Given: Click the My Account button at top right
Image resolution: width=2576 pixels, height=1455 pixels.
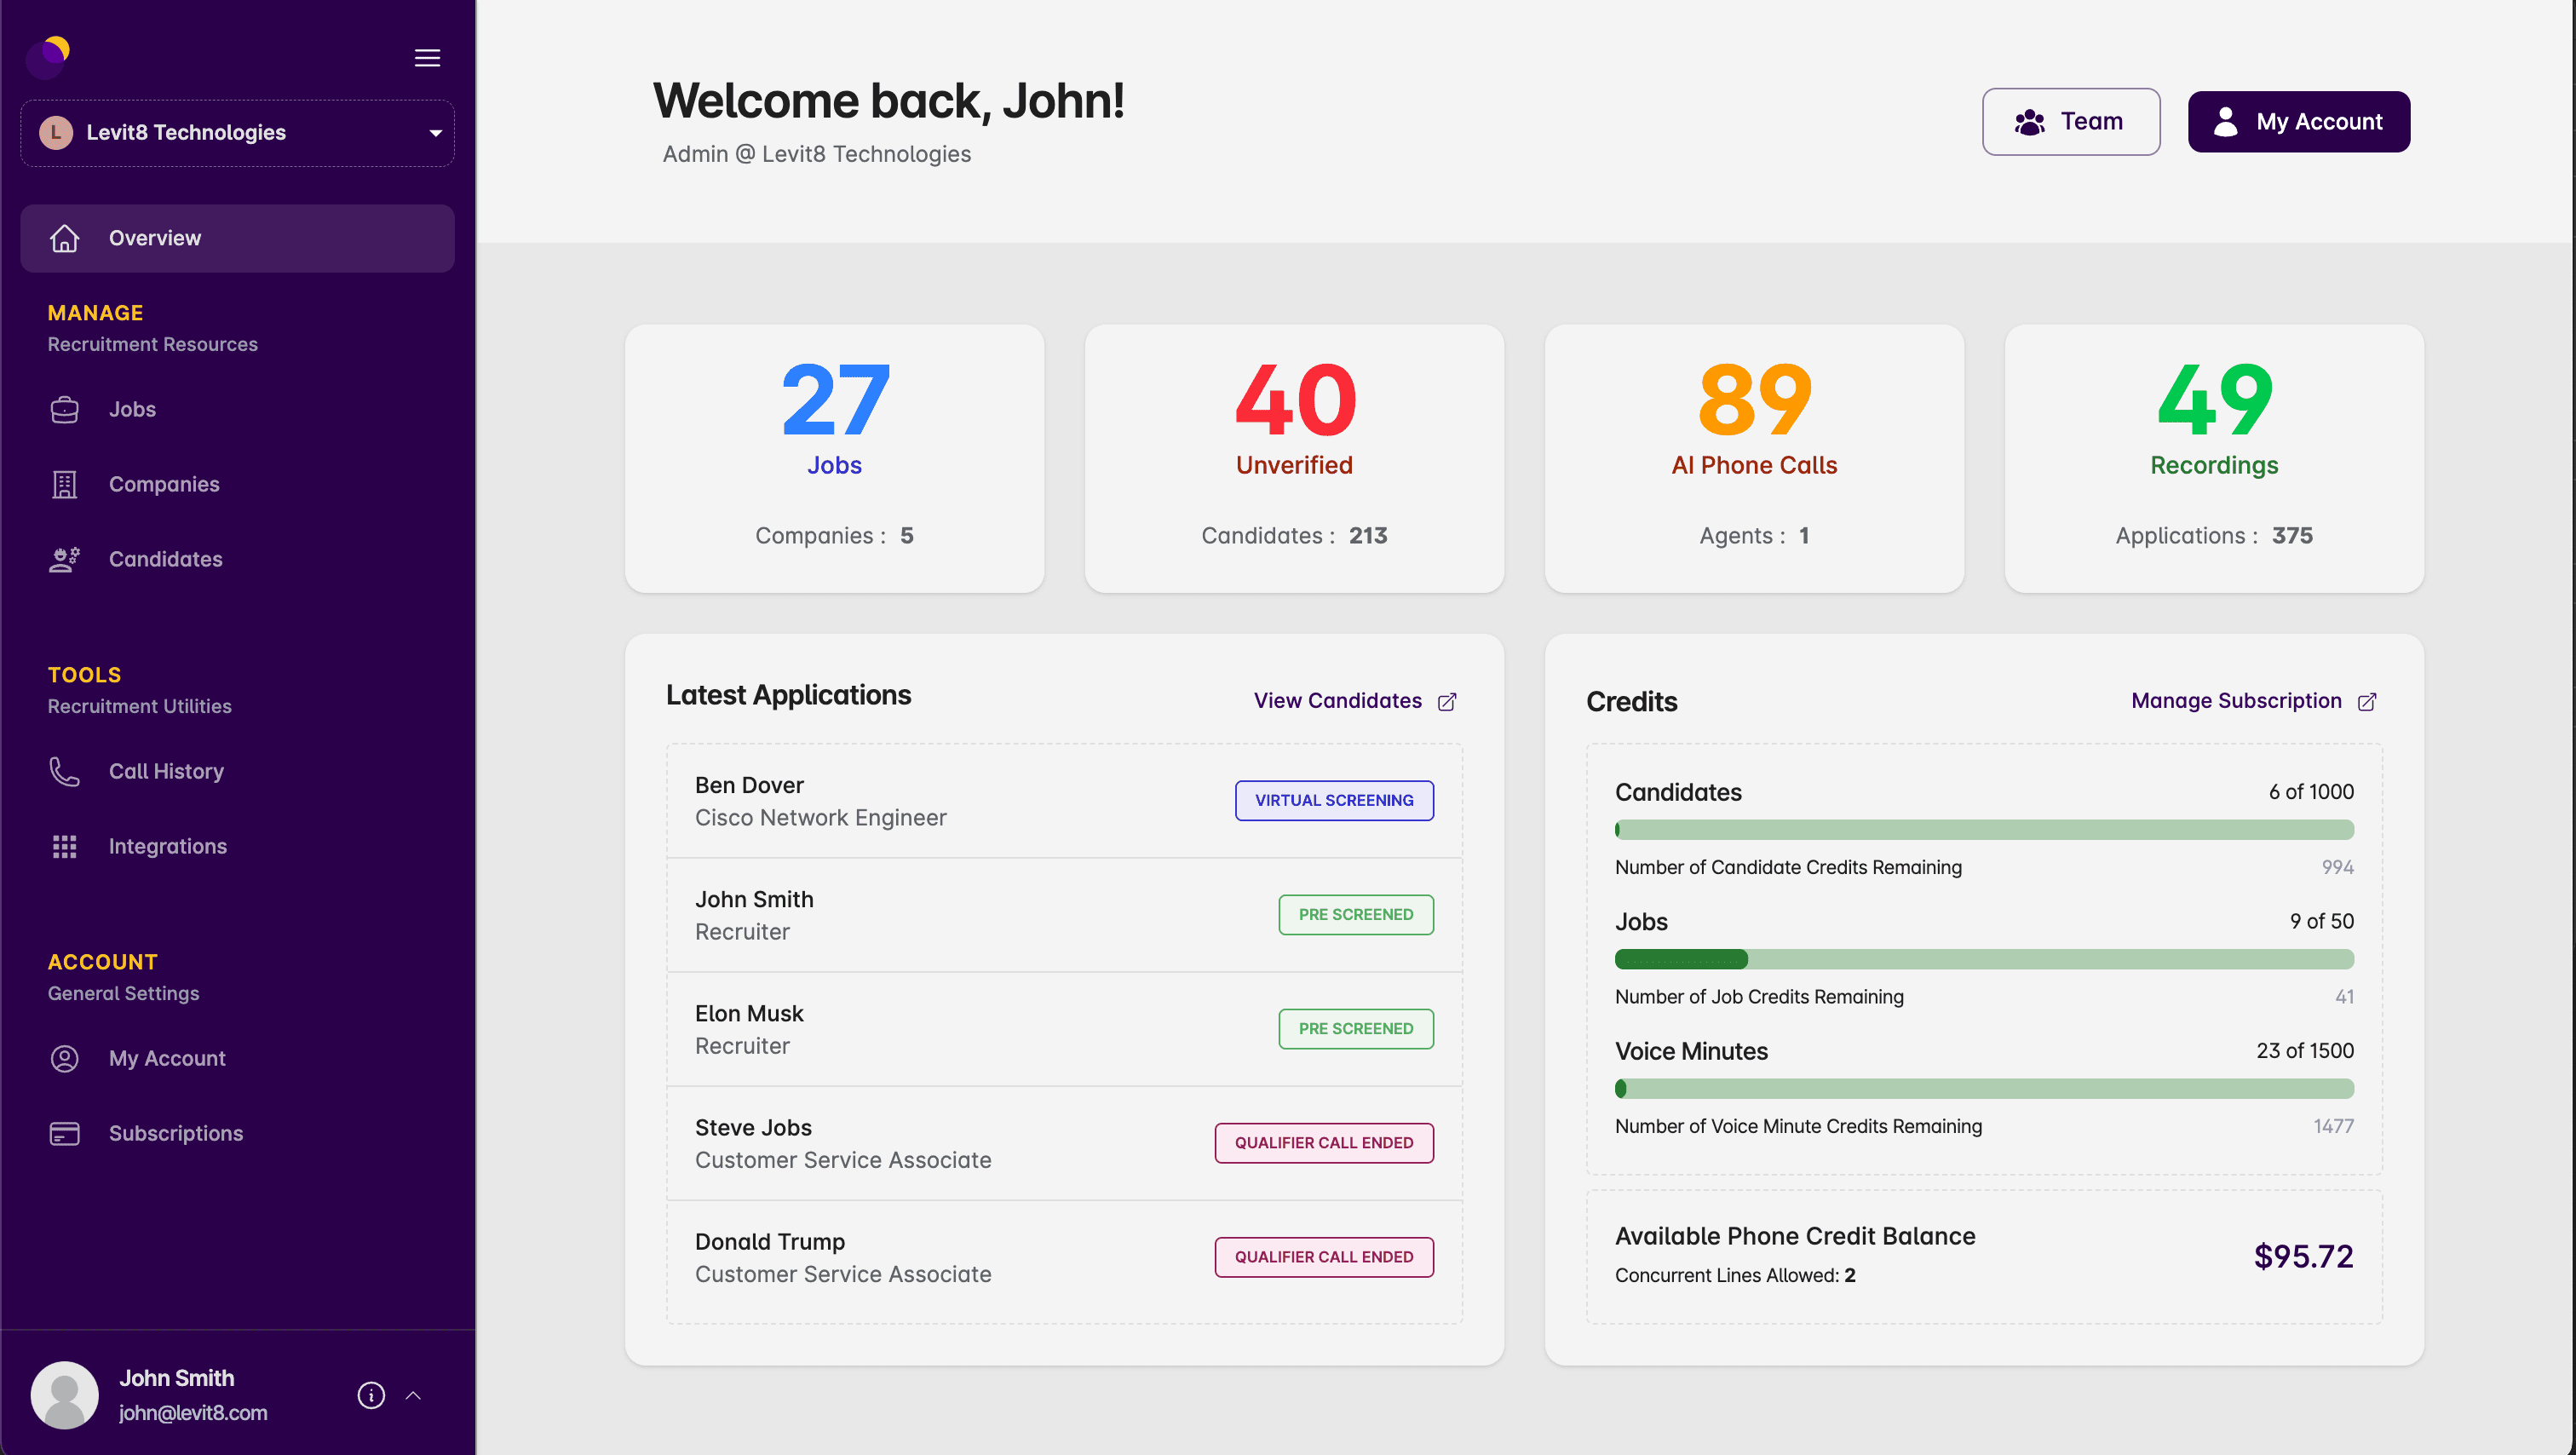Looking at the screenshot, I should [x=2299, y=121].
